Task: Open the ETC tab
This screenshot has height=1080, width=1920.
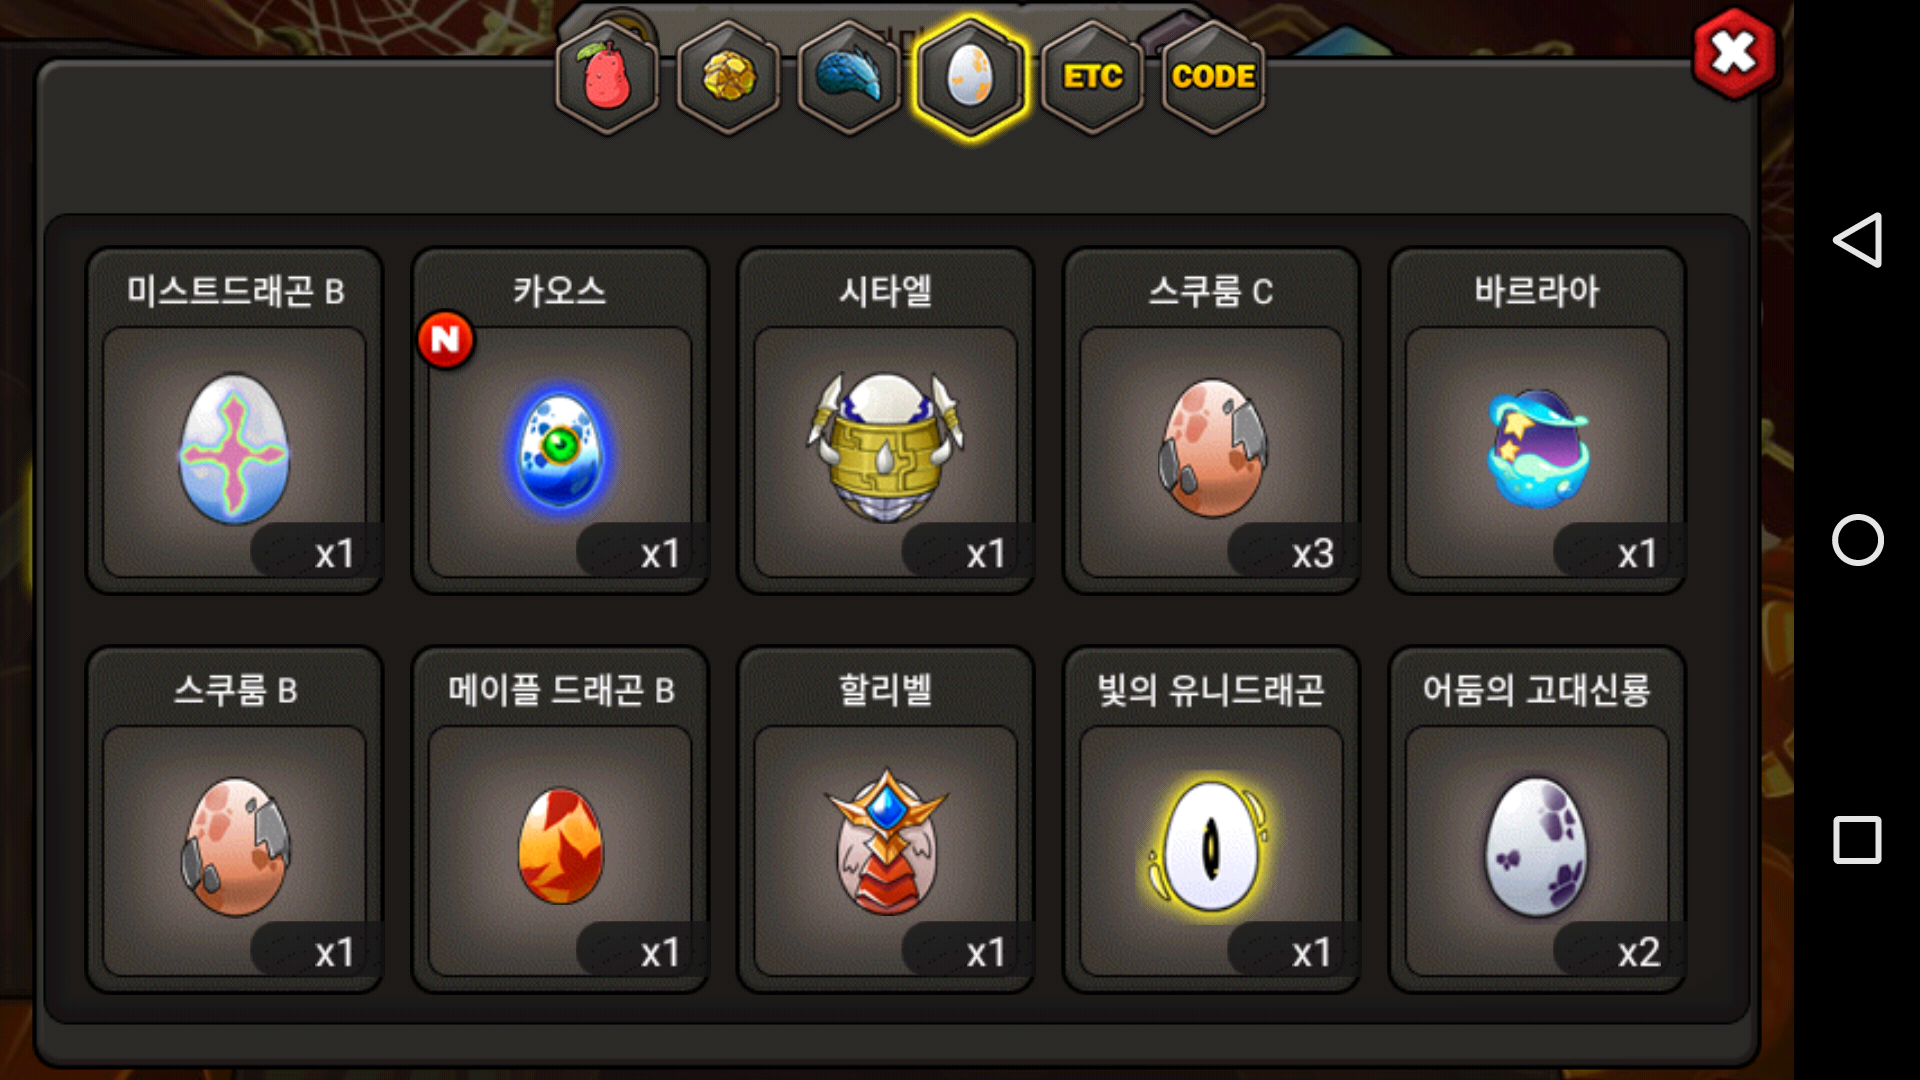Action: click(1092, 77)
